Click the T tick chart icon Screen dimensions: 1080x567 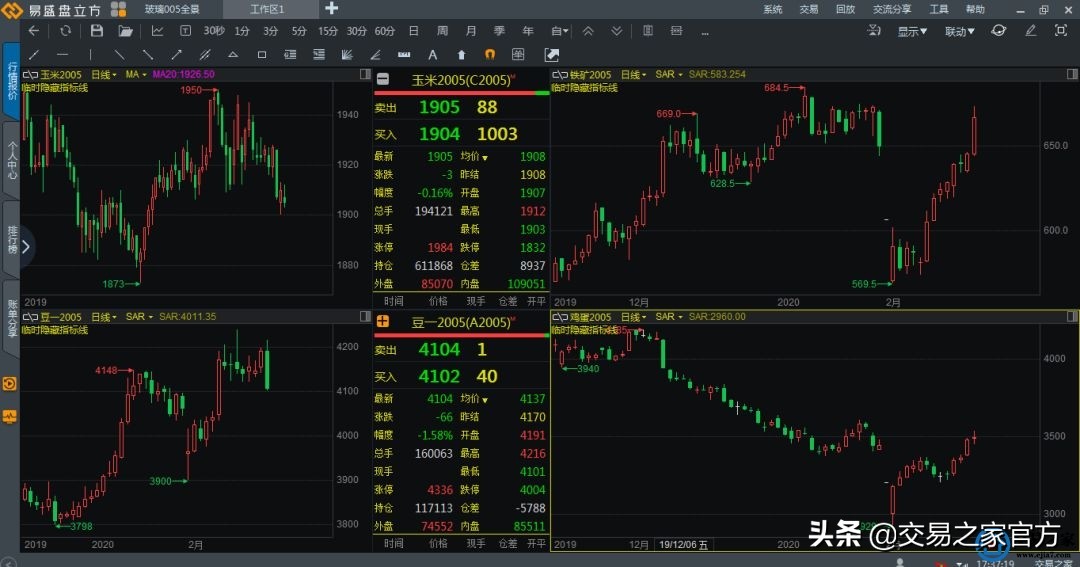tap(185, 30)
